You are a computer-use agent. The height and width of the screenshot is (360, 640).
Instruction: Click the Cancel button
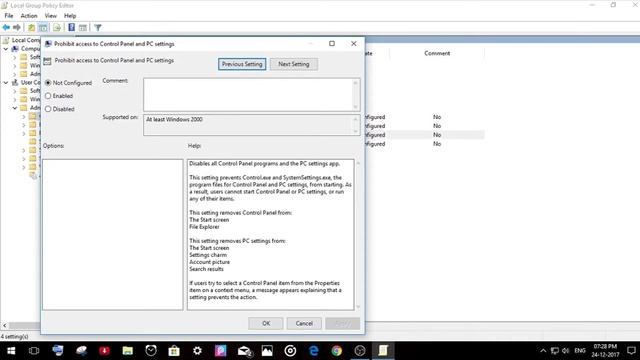[x=304, y=323]
